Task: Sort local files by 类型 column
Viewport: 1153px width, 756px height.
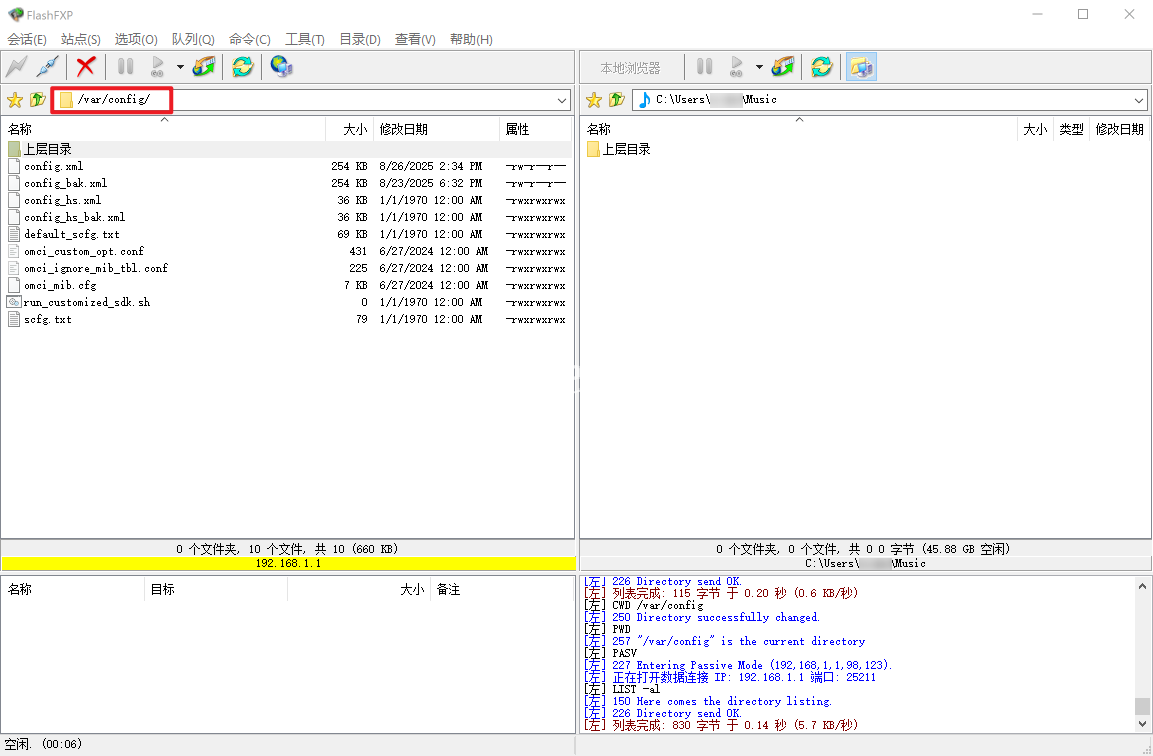Action: [1071, 129]
